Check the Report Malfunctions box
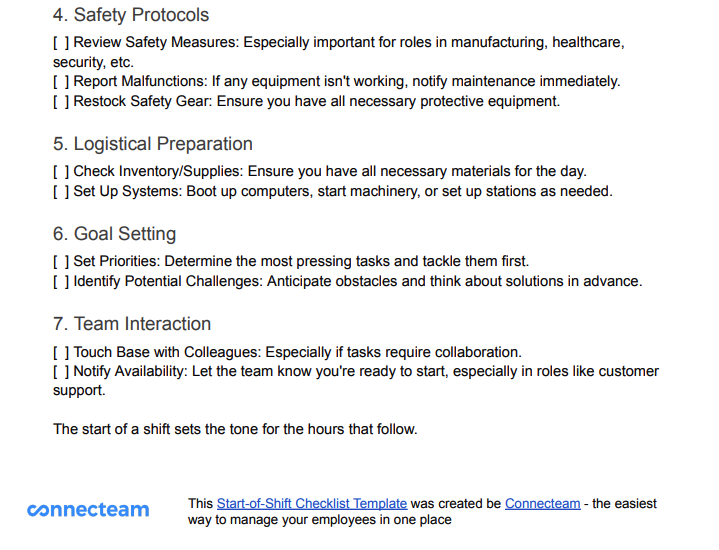 [x=61, y=82]
